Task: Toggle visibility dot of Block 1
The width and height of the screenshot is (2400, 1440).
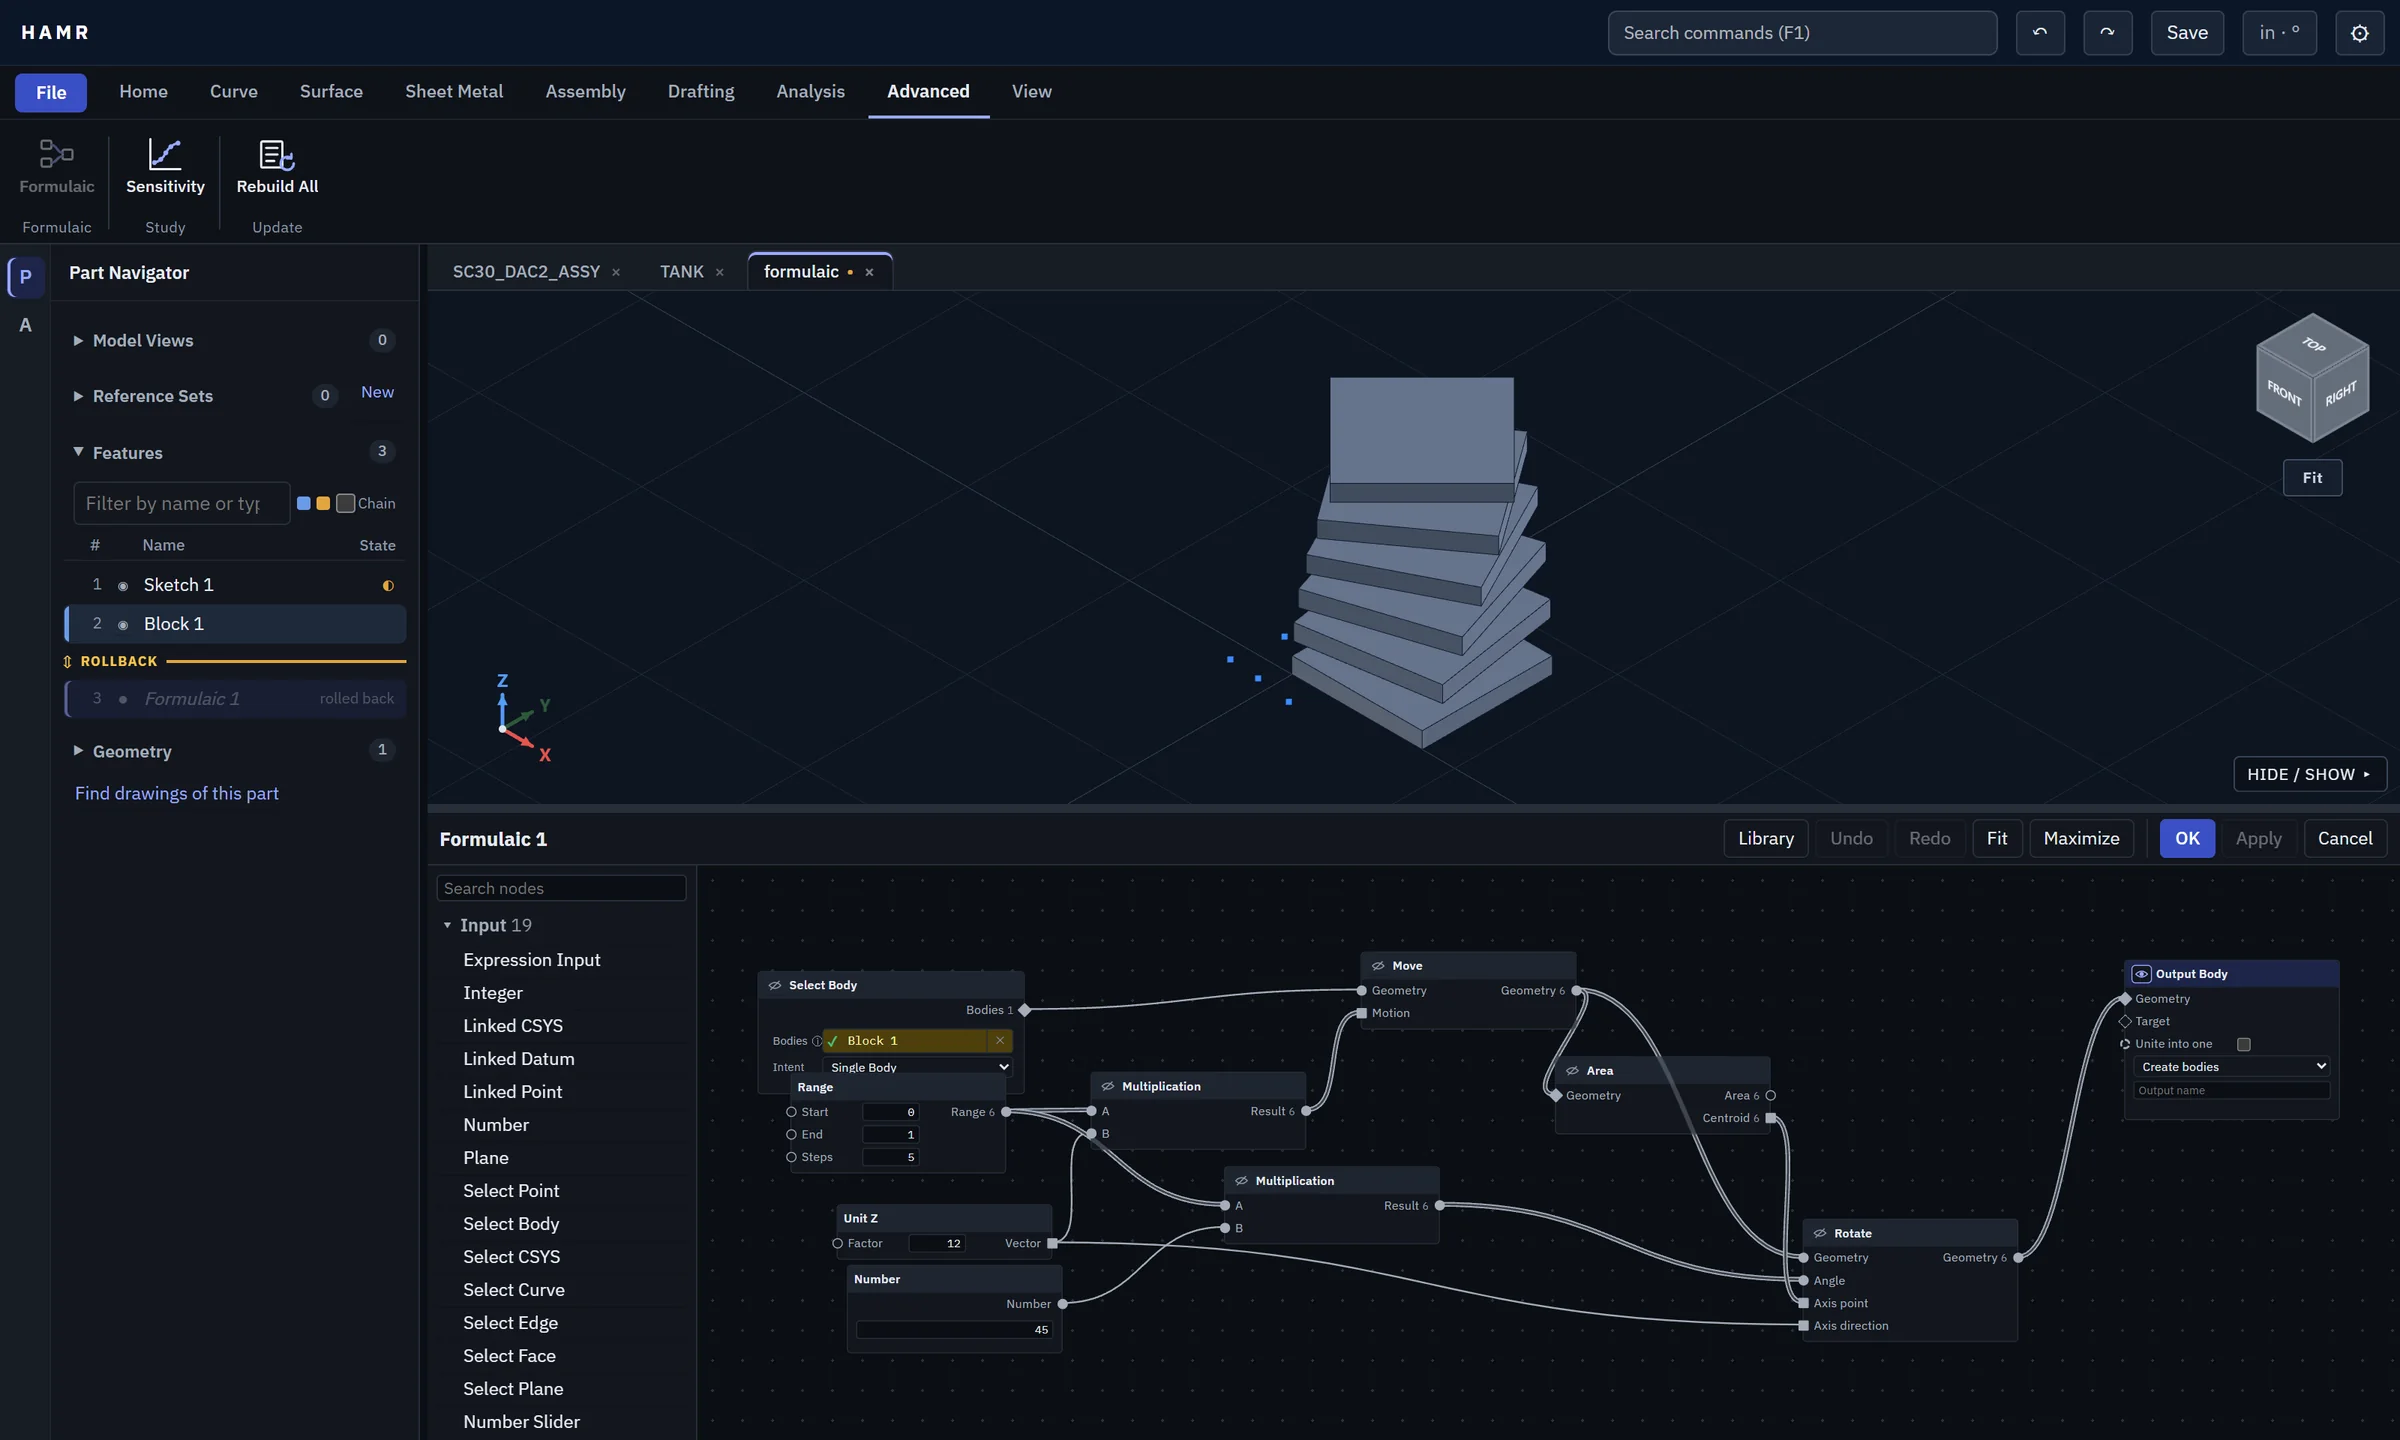Action: [123, 625]
